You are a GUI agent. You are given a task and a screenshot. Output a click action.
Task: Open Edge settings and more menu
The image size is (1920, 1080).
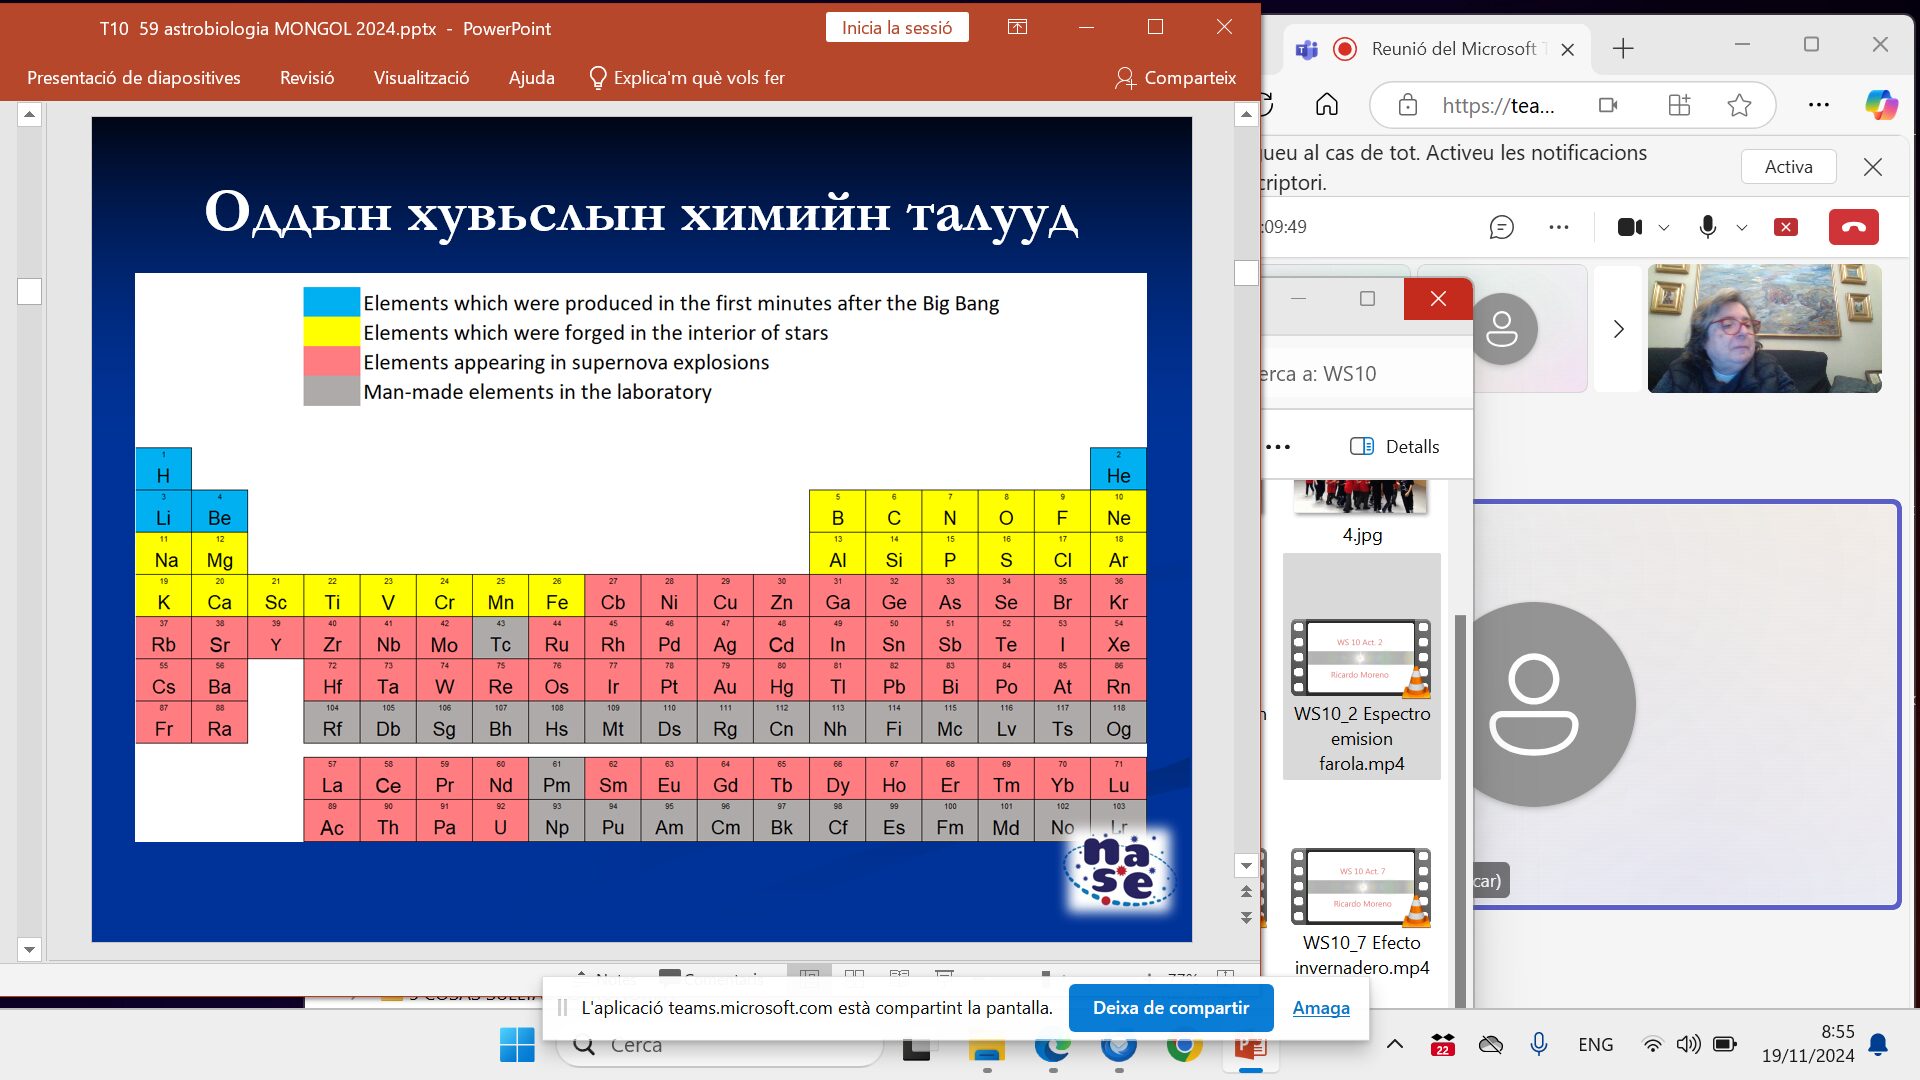(x=1819, y=105)
